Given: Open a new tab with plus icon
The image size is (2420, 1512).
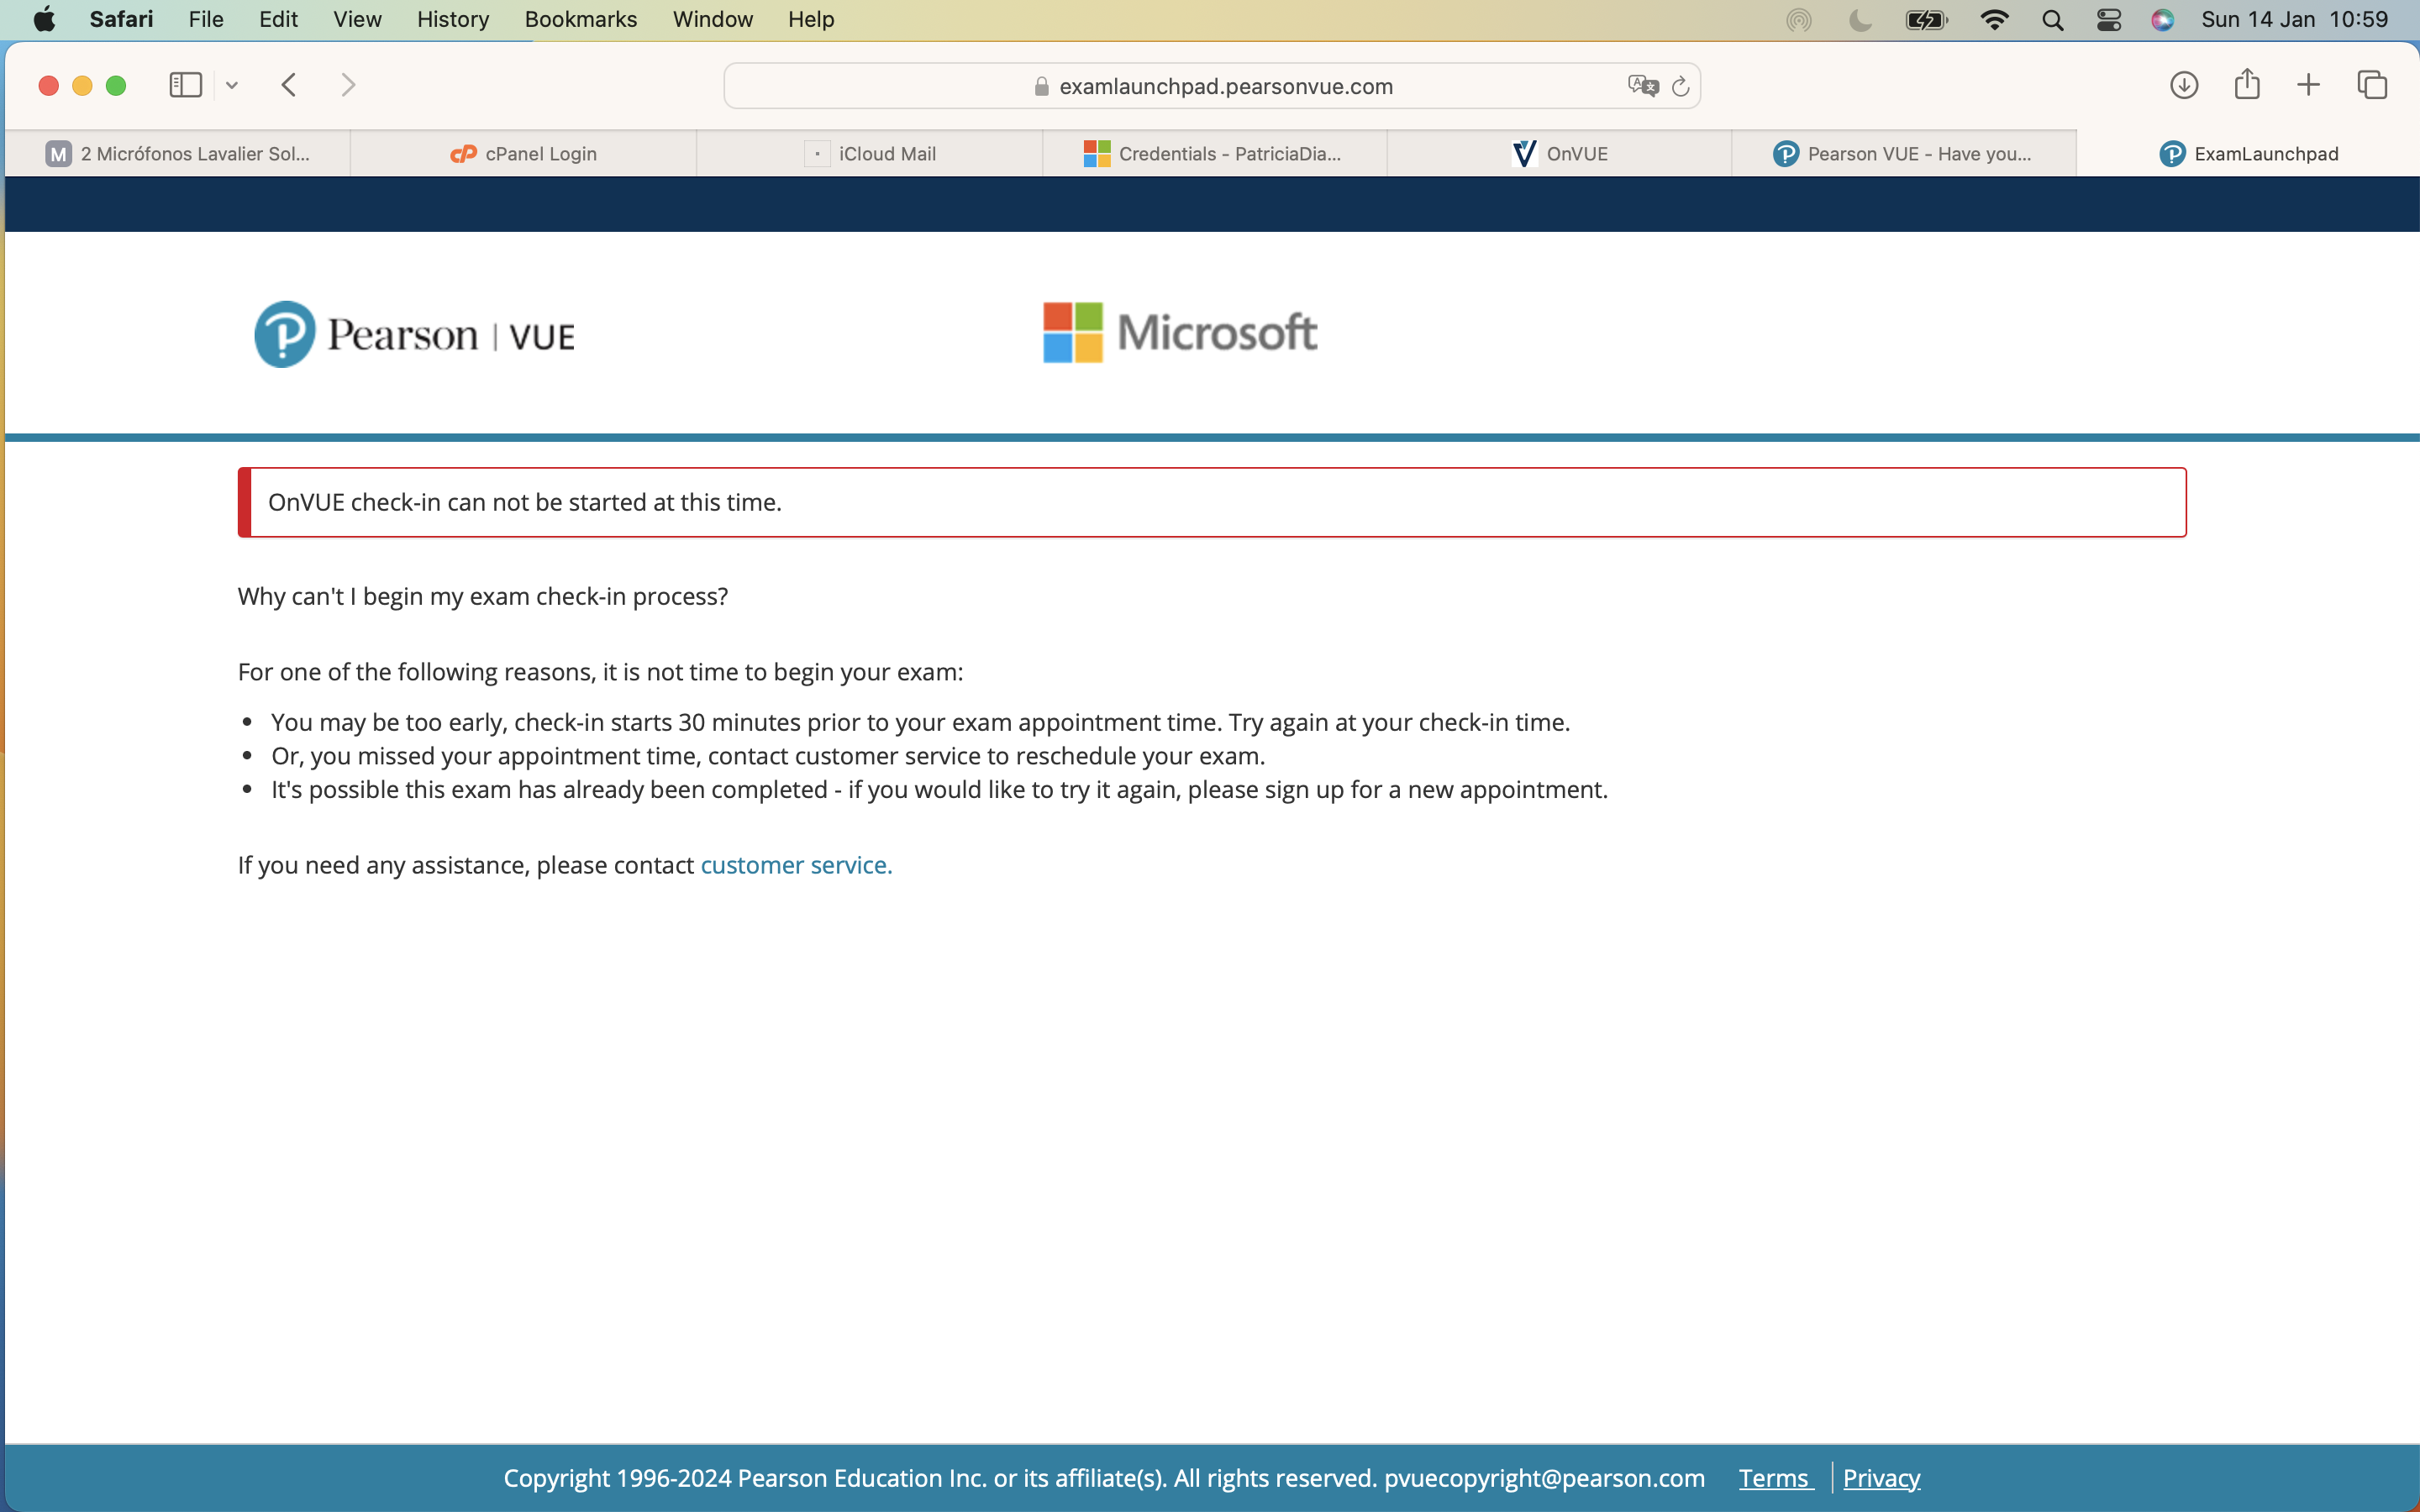Looking at the screenshot, I should [2308, 85].
